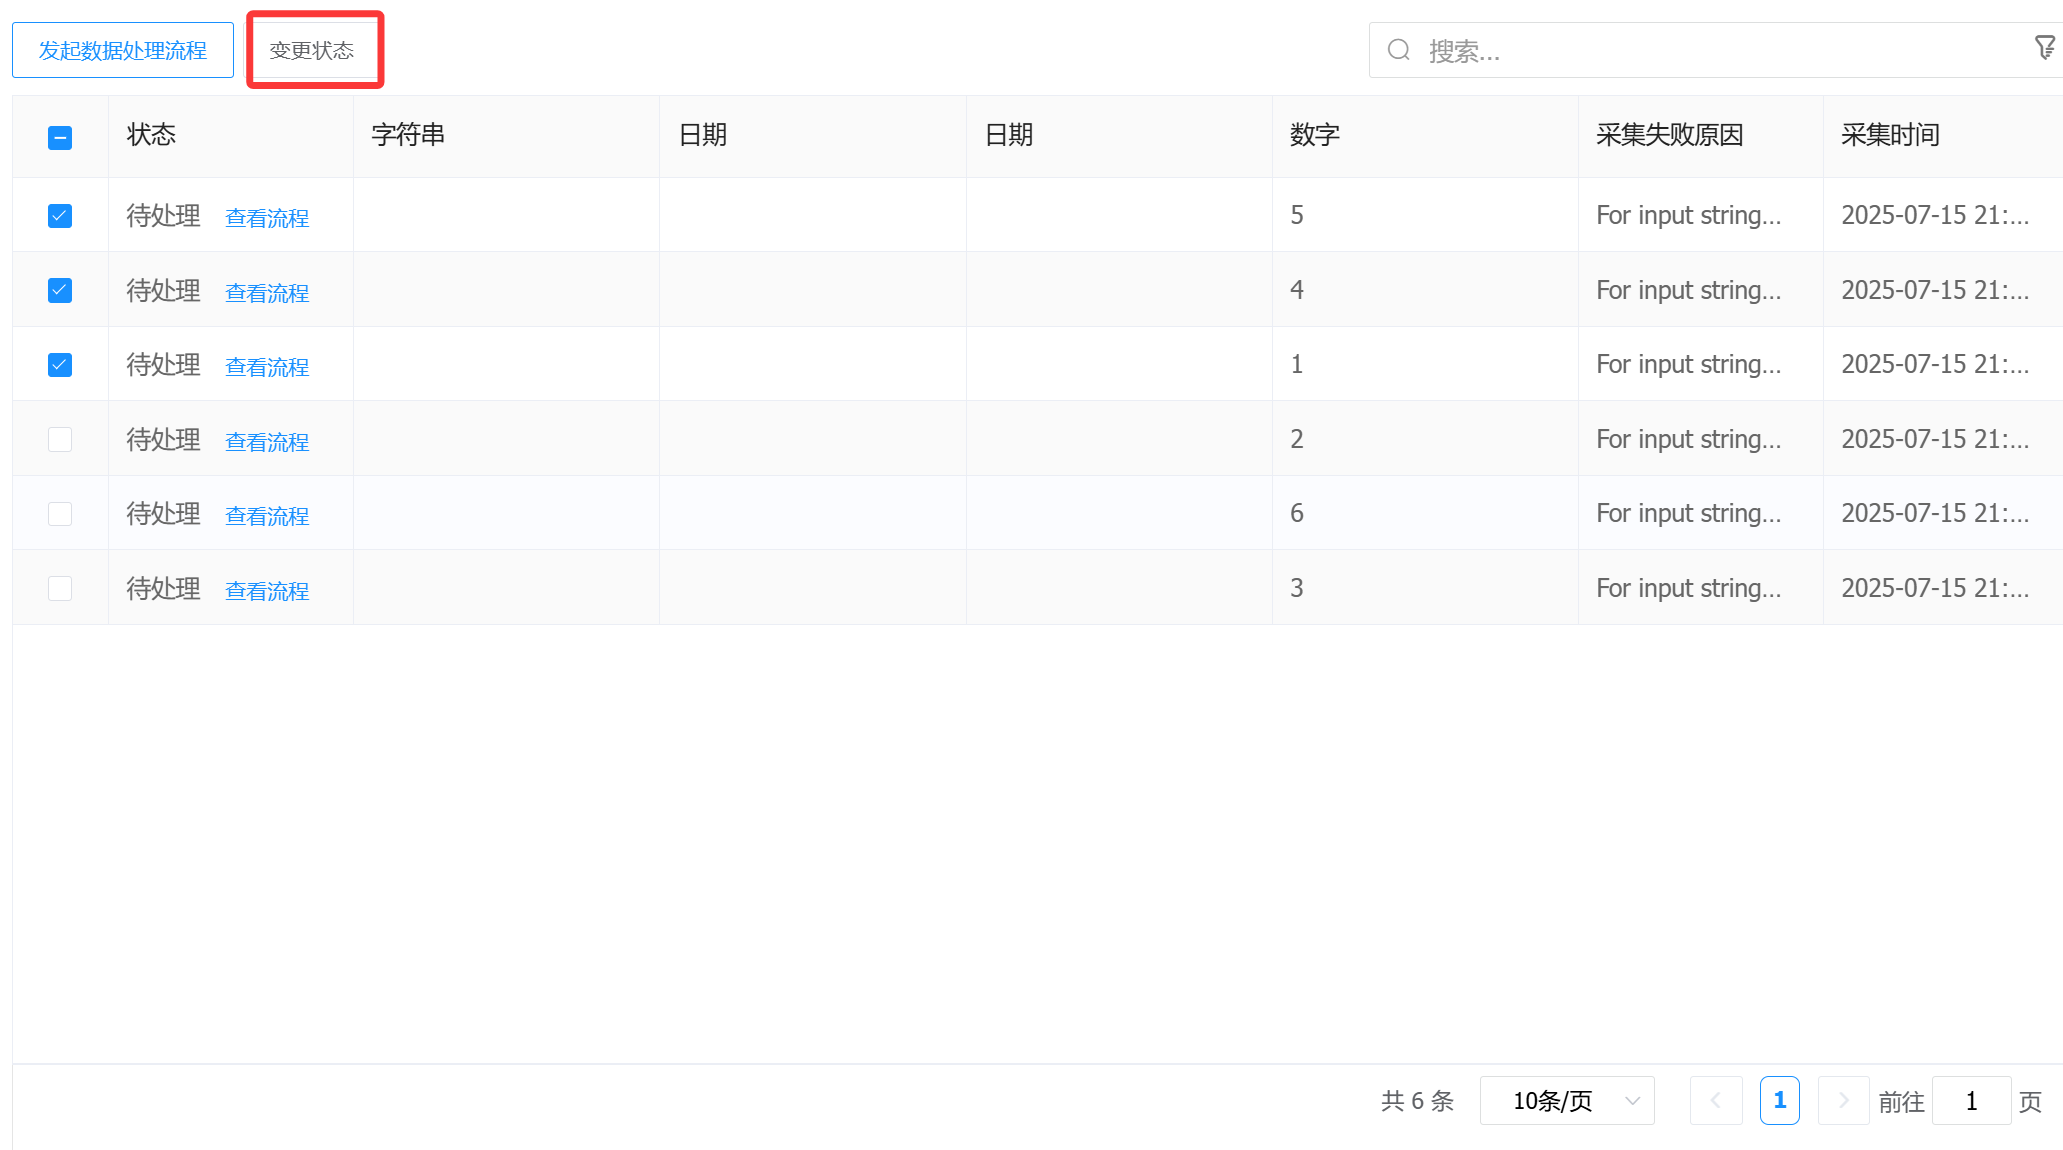Viewport: 2063px width, 1150px height.
Task: Click the 变更状态 button
Action: point(312,50)
